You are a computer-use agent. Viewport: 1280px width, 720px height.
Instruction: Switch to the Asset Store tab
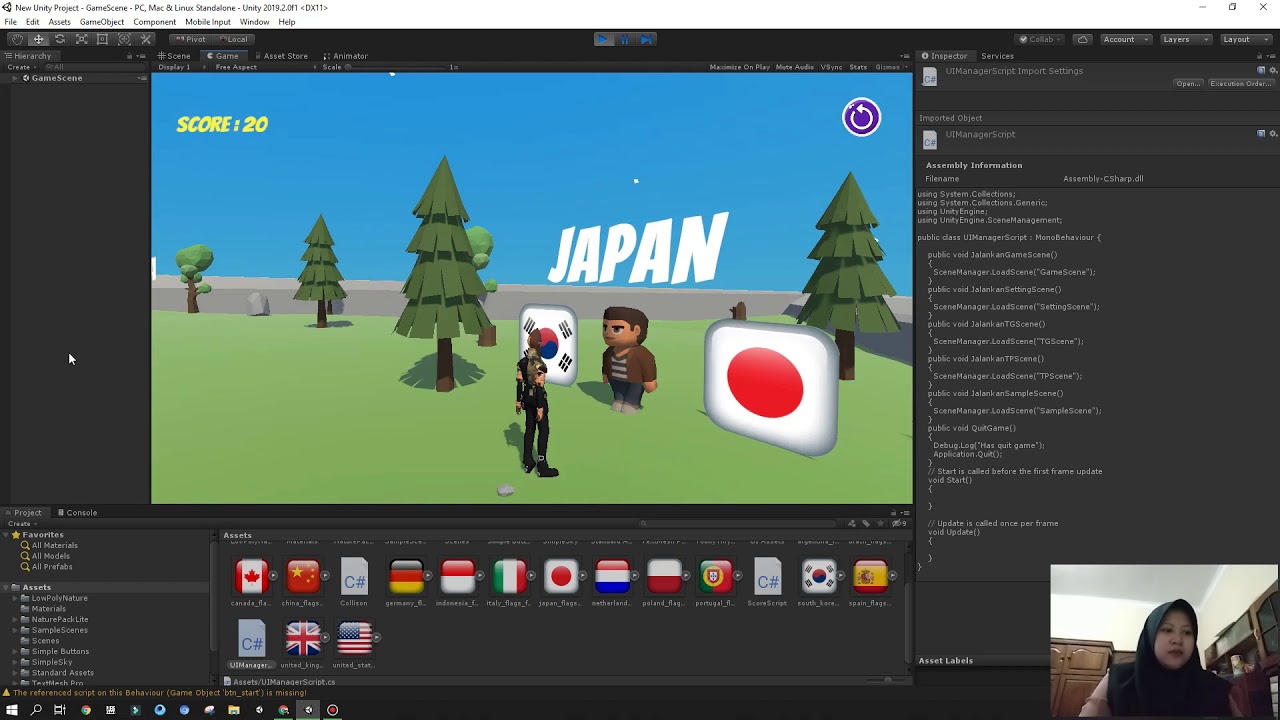click(x=281, y=56)
